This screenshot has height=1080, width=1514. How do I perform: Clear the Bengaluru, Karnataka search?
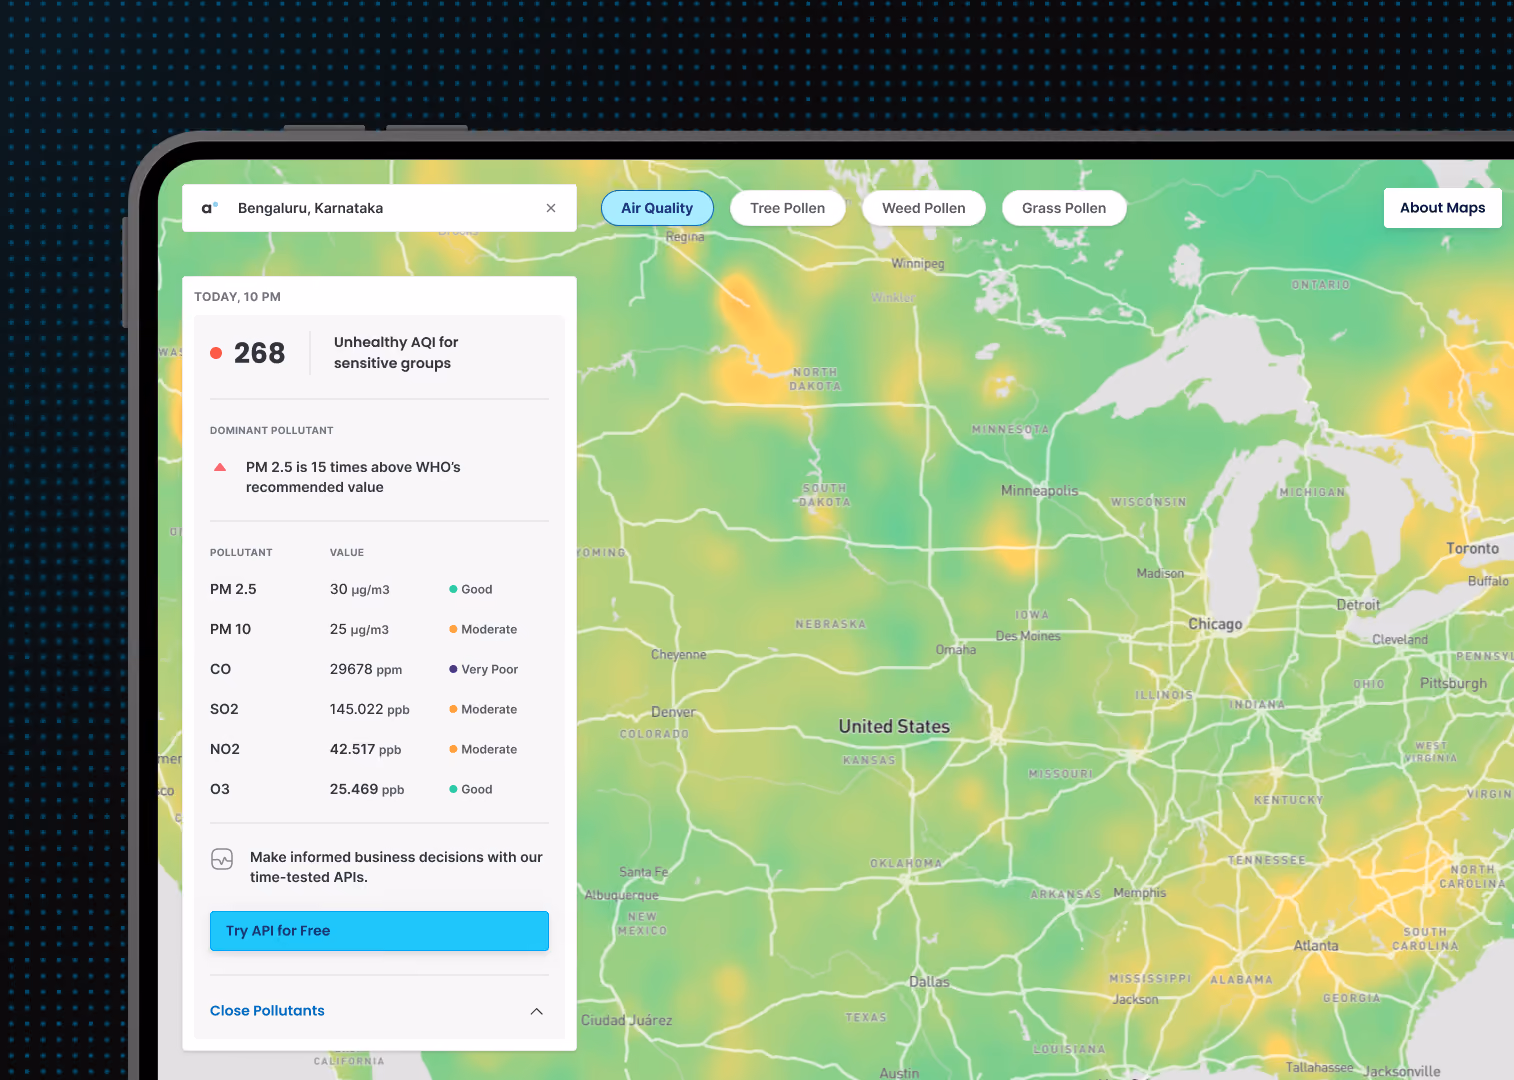point(551,208)
